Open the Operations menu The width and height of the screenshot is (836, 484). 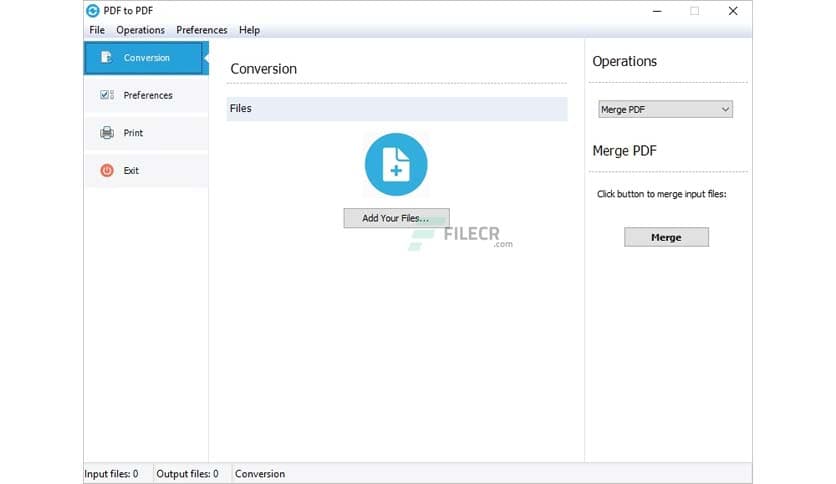[140, 30]
